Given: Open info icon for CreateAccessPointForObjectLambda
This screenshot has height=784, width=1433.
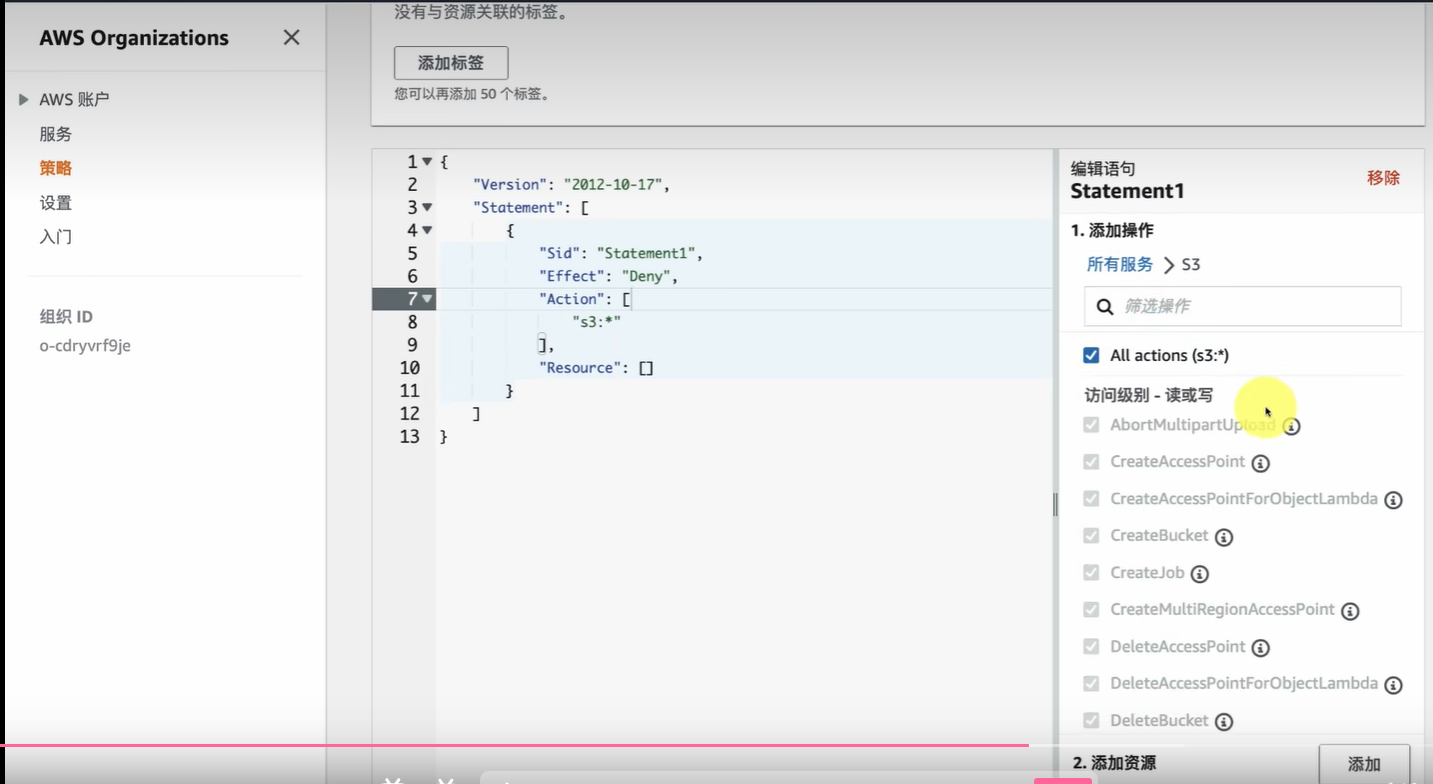Looking at the screenshot, I should 1393,500.
